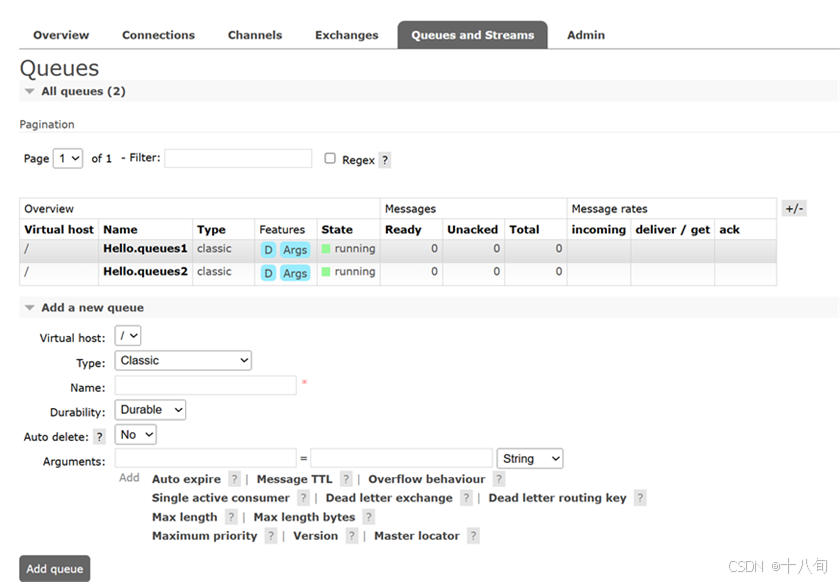Image resolution: width=840 pixels, height=582 pixels.
Task: Show help for Single active consumer
Action: [x=303, y=498]
